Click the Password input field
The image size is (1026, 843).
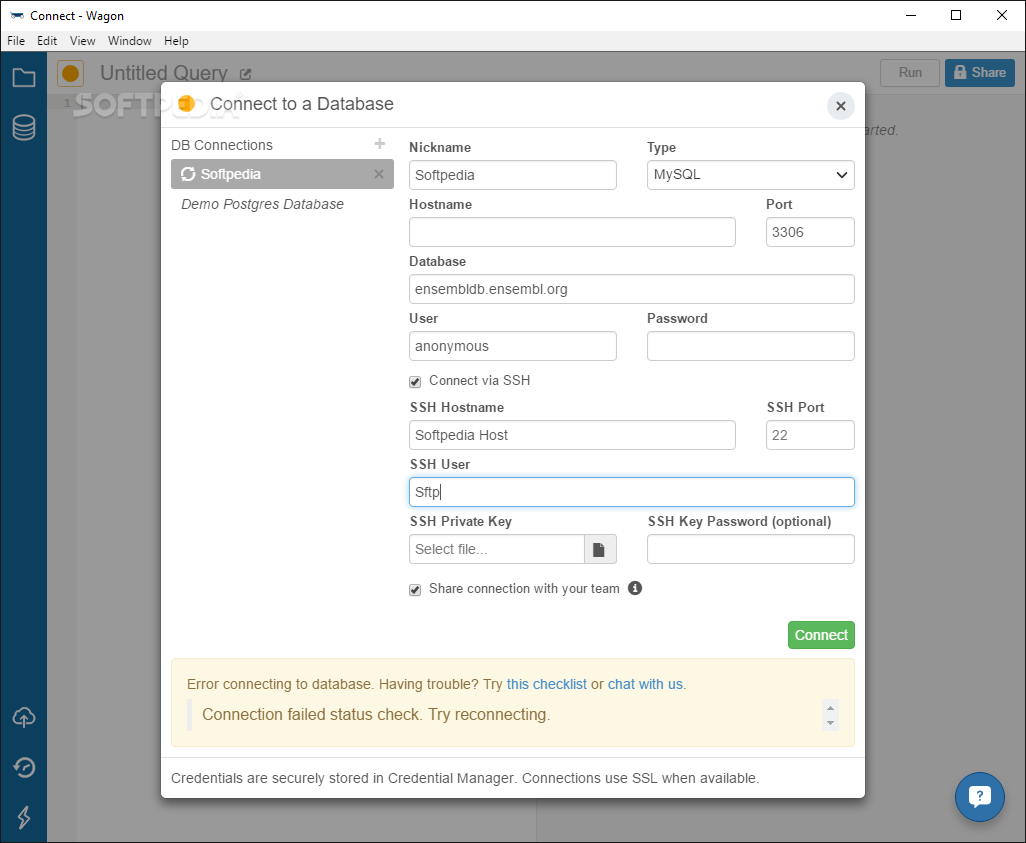click(x=751, y=346)
